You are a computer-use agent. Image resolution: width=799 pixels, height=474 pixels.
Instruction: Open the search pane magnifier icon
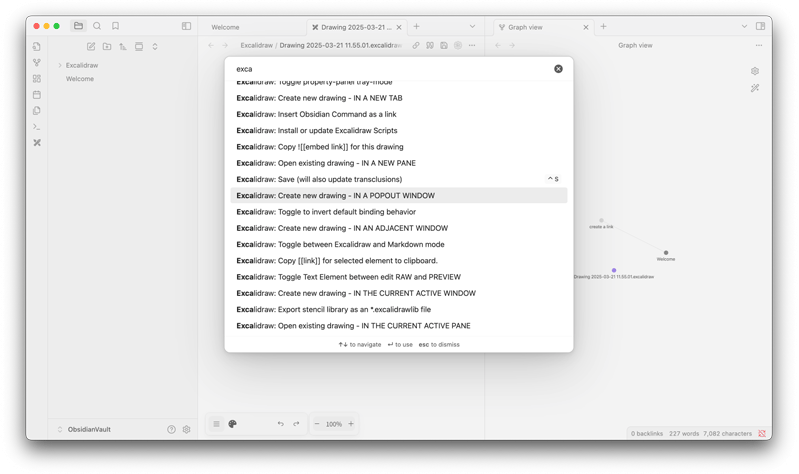[x=97, y=25]
